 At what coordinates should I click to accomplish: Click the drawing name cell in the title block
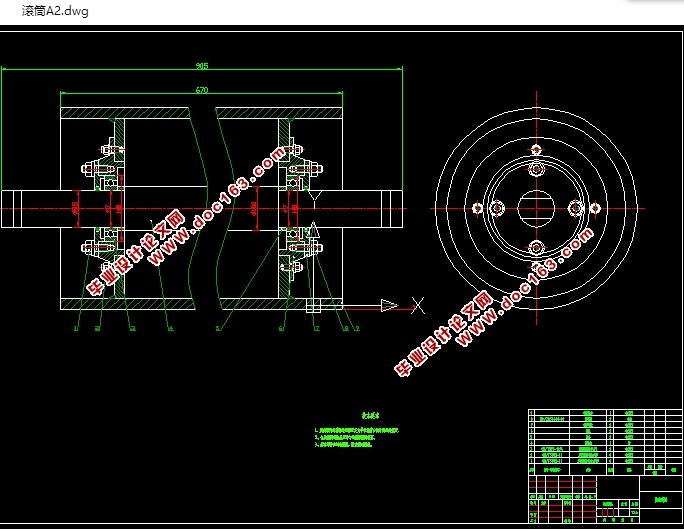(660, 500)
